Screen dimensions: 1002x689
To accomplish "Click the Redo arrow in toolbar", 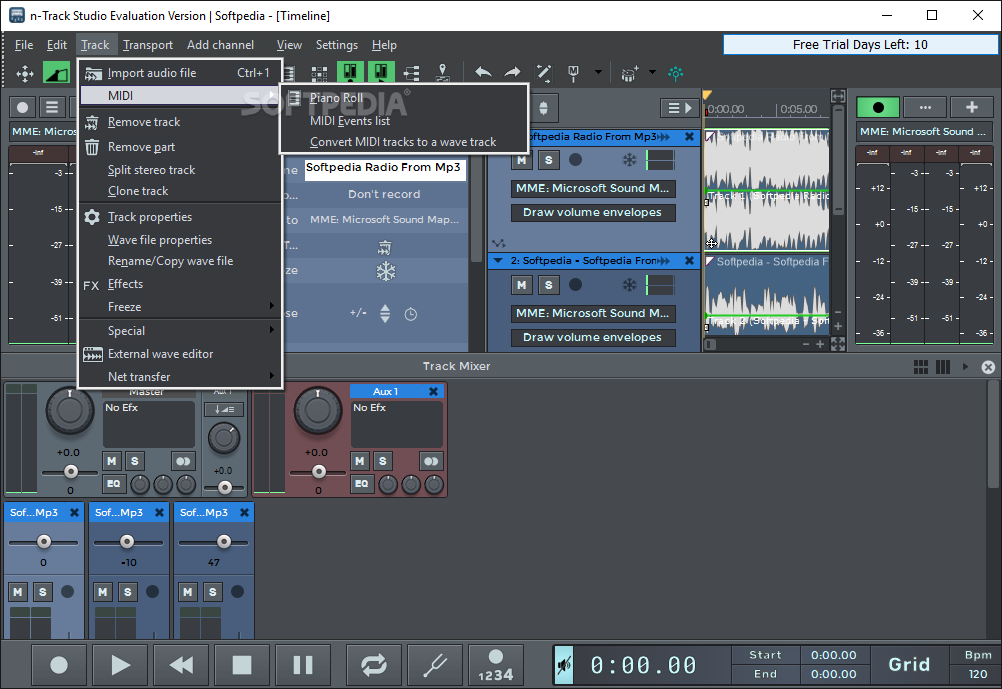I will (513, 73).
